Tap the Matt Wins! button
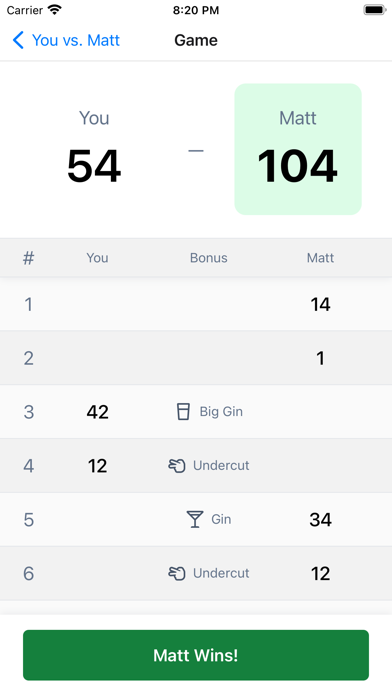The width and height of the screenshot is (392, 696). pos(196,655)
